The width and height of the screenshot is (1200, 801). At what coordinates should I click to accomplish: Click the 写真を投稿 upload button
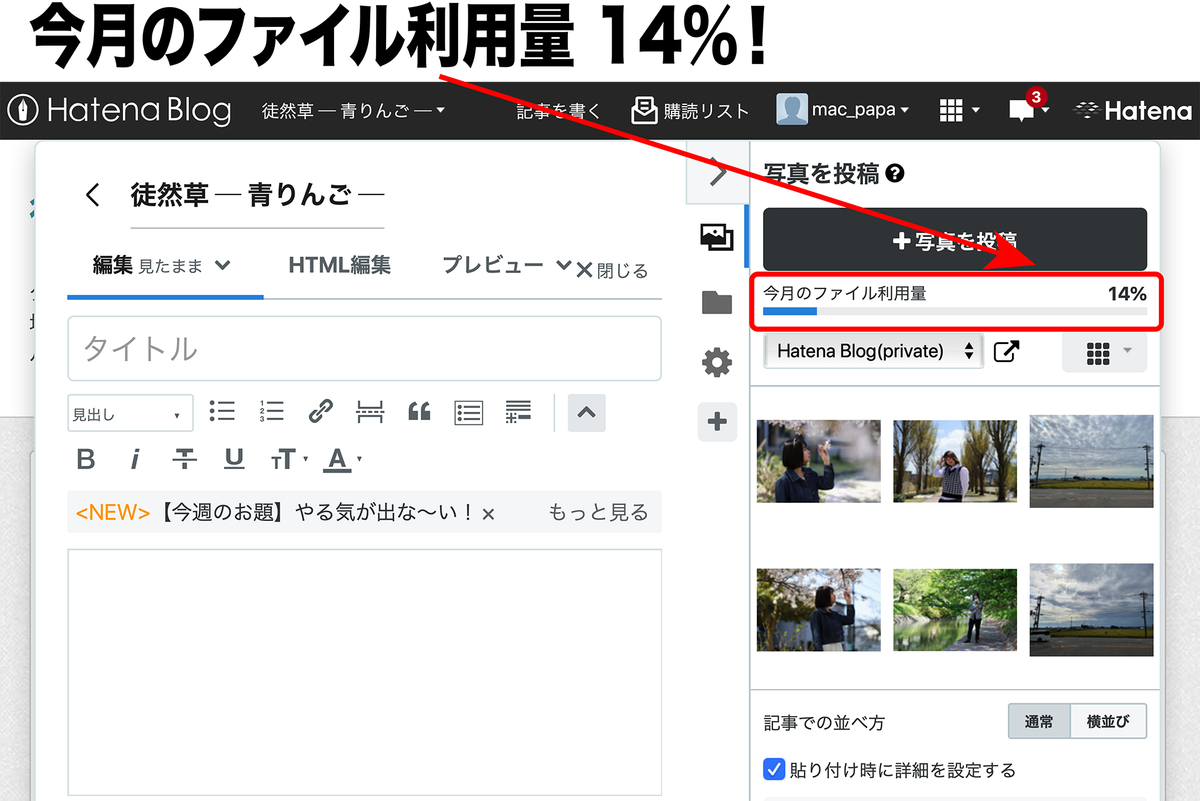coord(955,240)
